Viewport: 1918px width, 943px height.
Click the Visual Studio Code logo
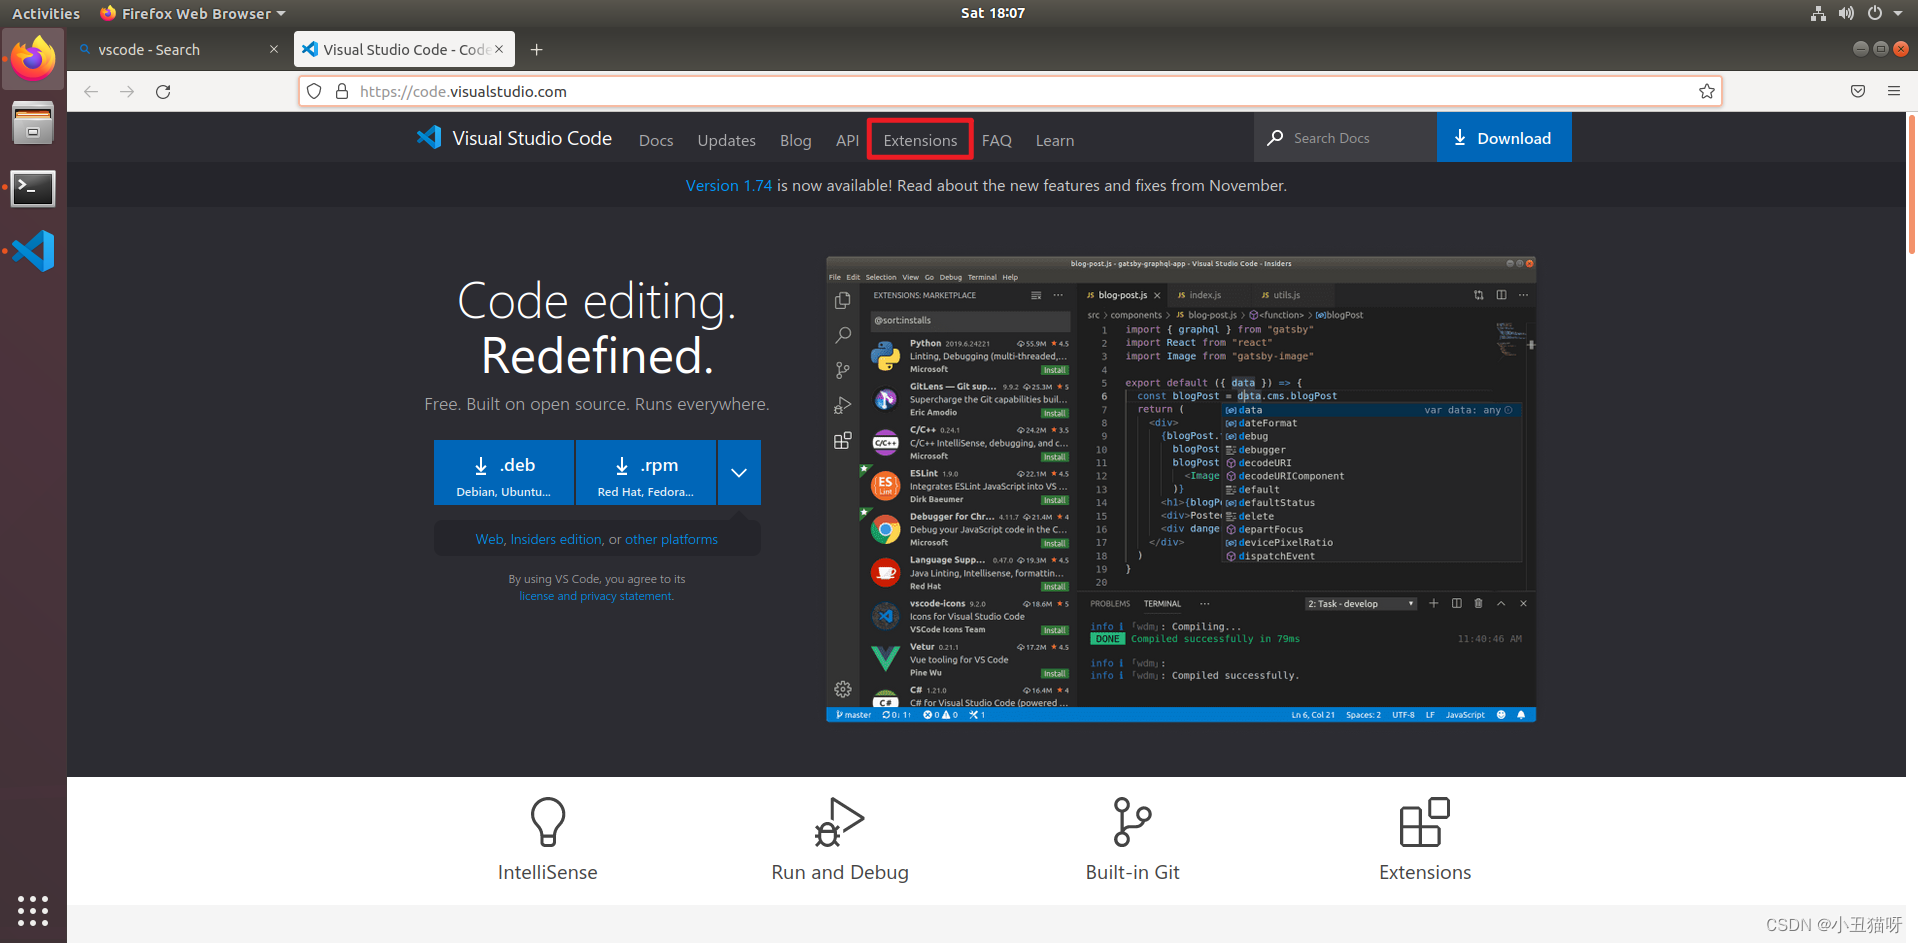tap(430, 137)
